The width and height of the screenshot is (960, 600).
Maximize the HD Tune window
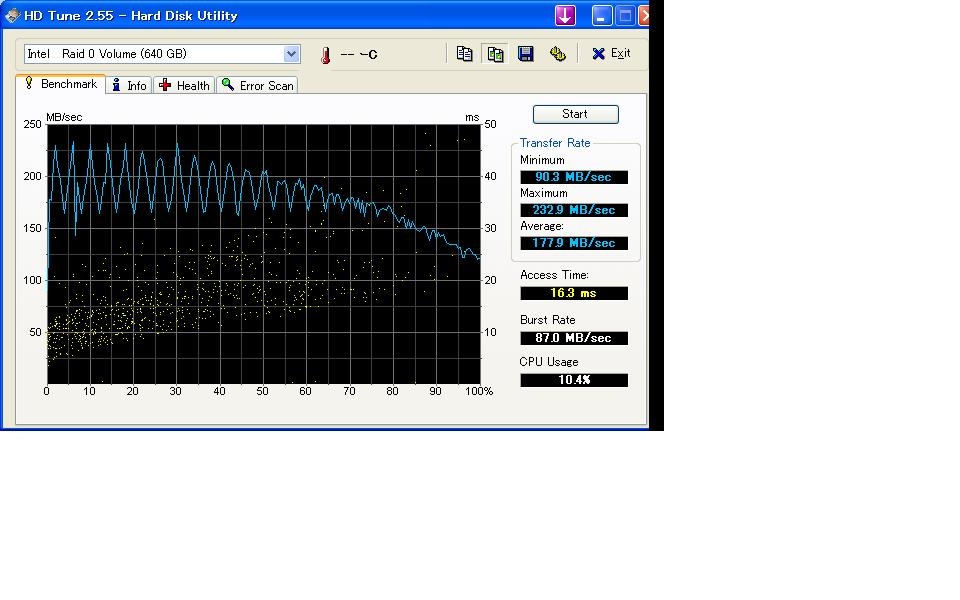point(625,15)
